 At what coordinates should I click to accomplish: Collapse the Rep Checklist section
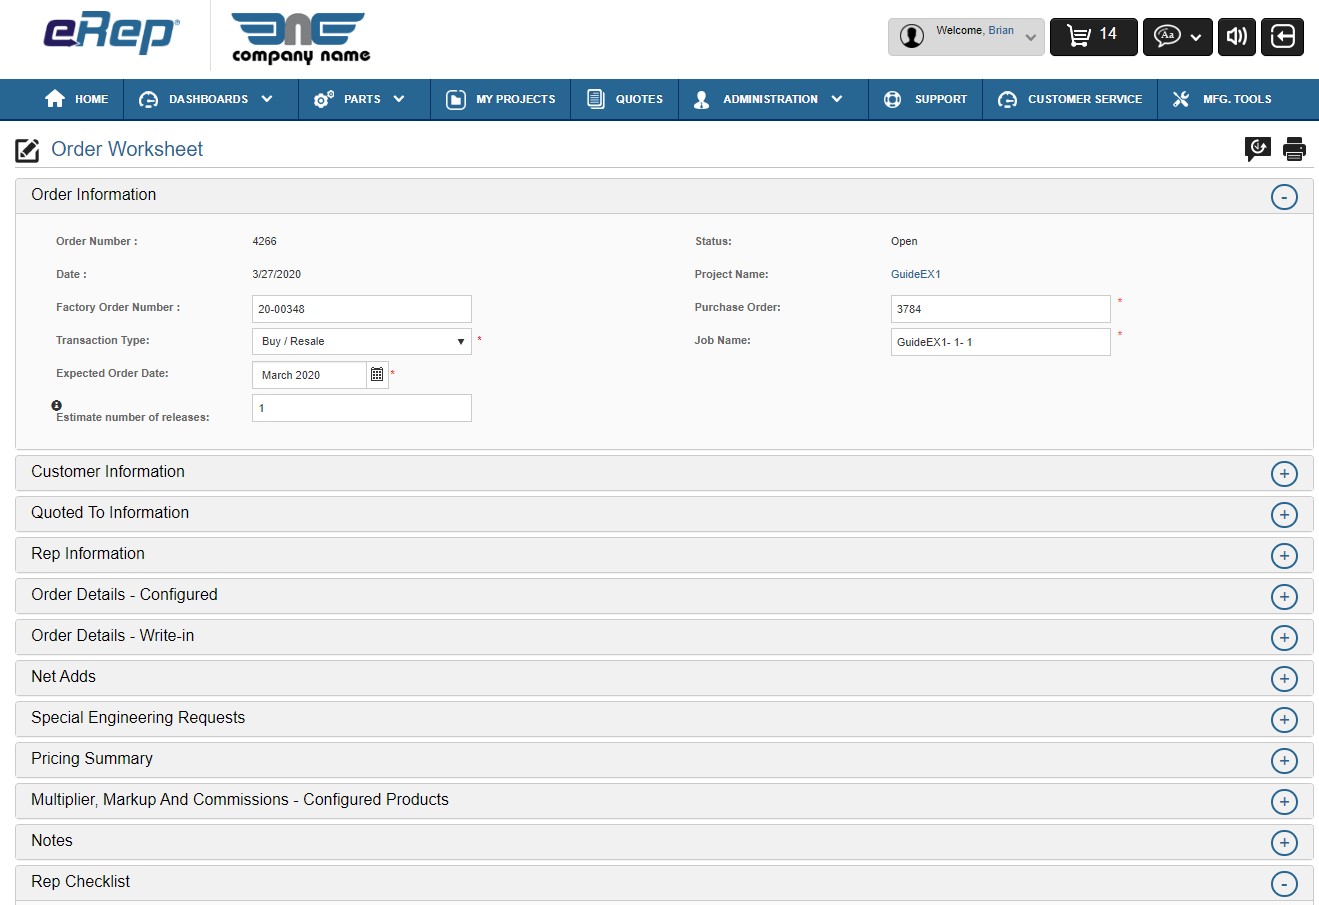point(1284,883)
